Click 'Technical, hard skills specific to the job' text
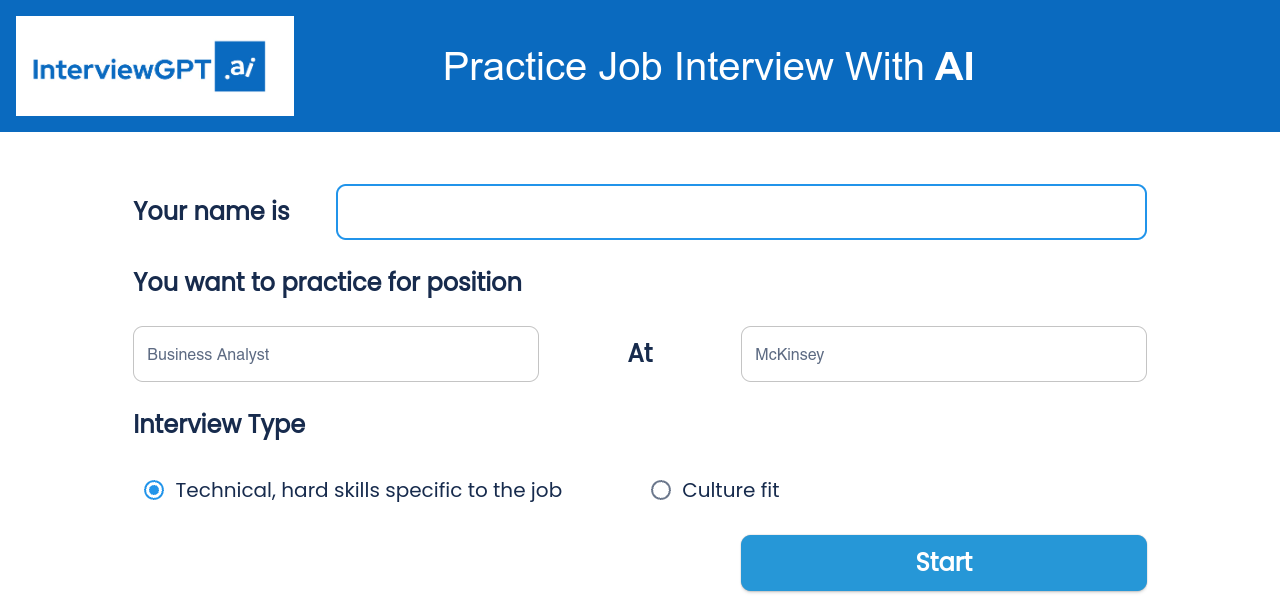The height and width of the screenshot is (600, 1280). 368,490
